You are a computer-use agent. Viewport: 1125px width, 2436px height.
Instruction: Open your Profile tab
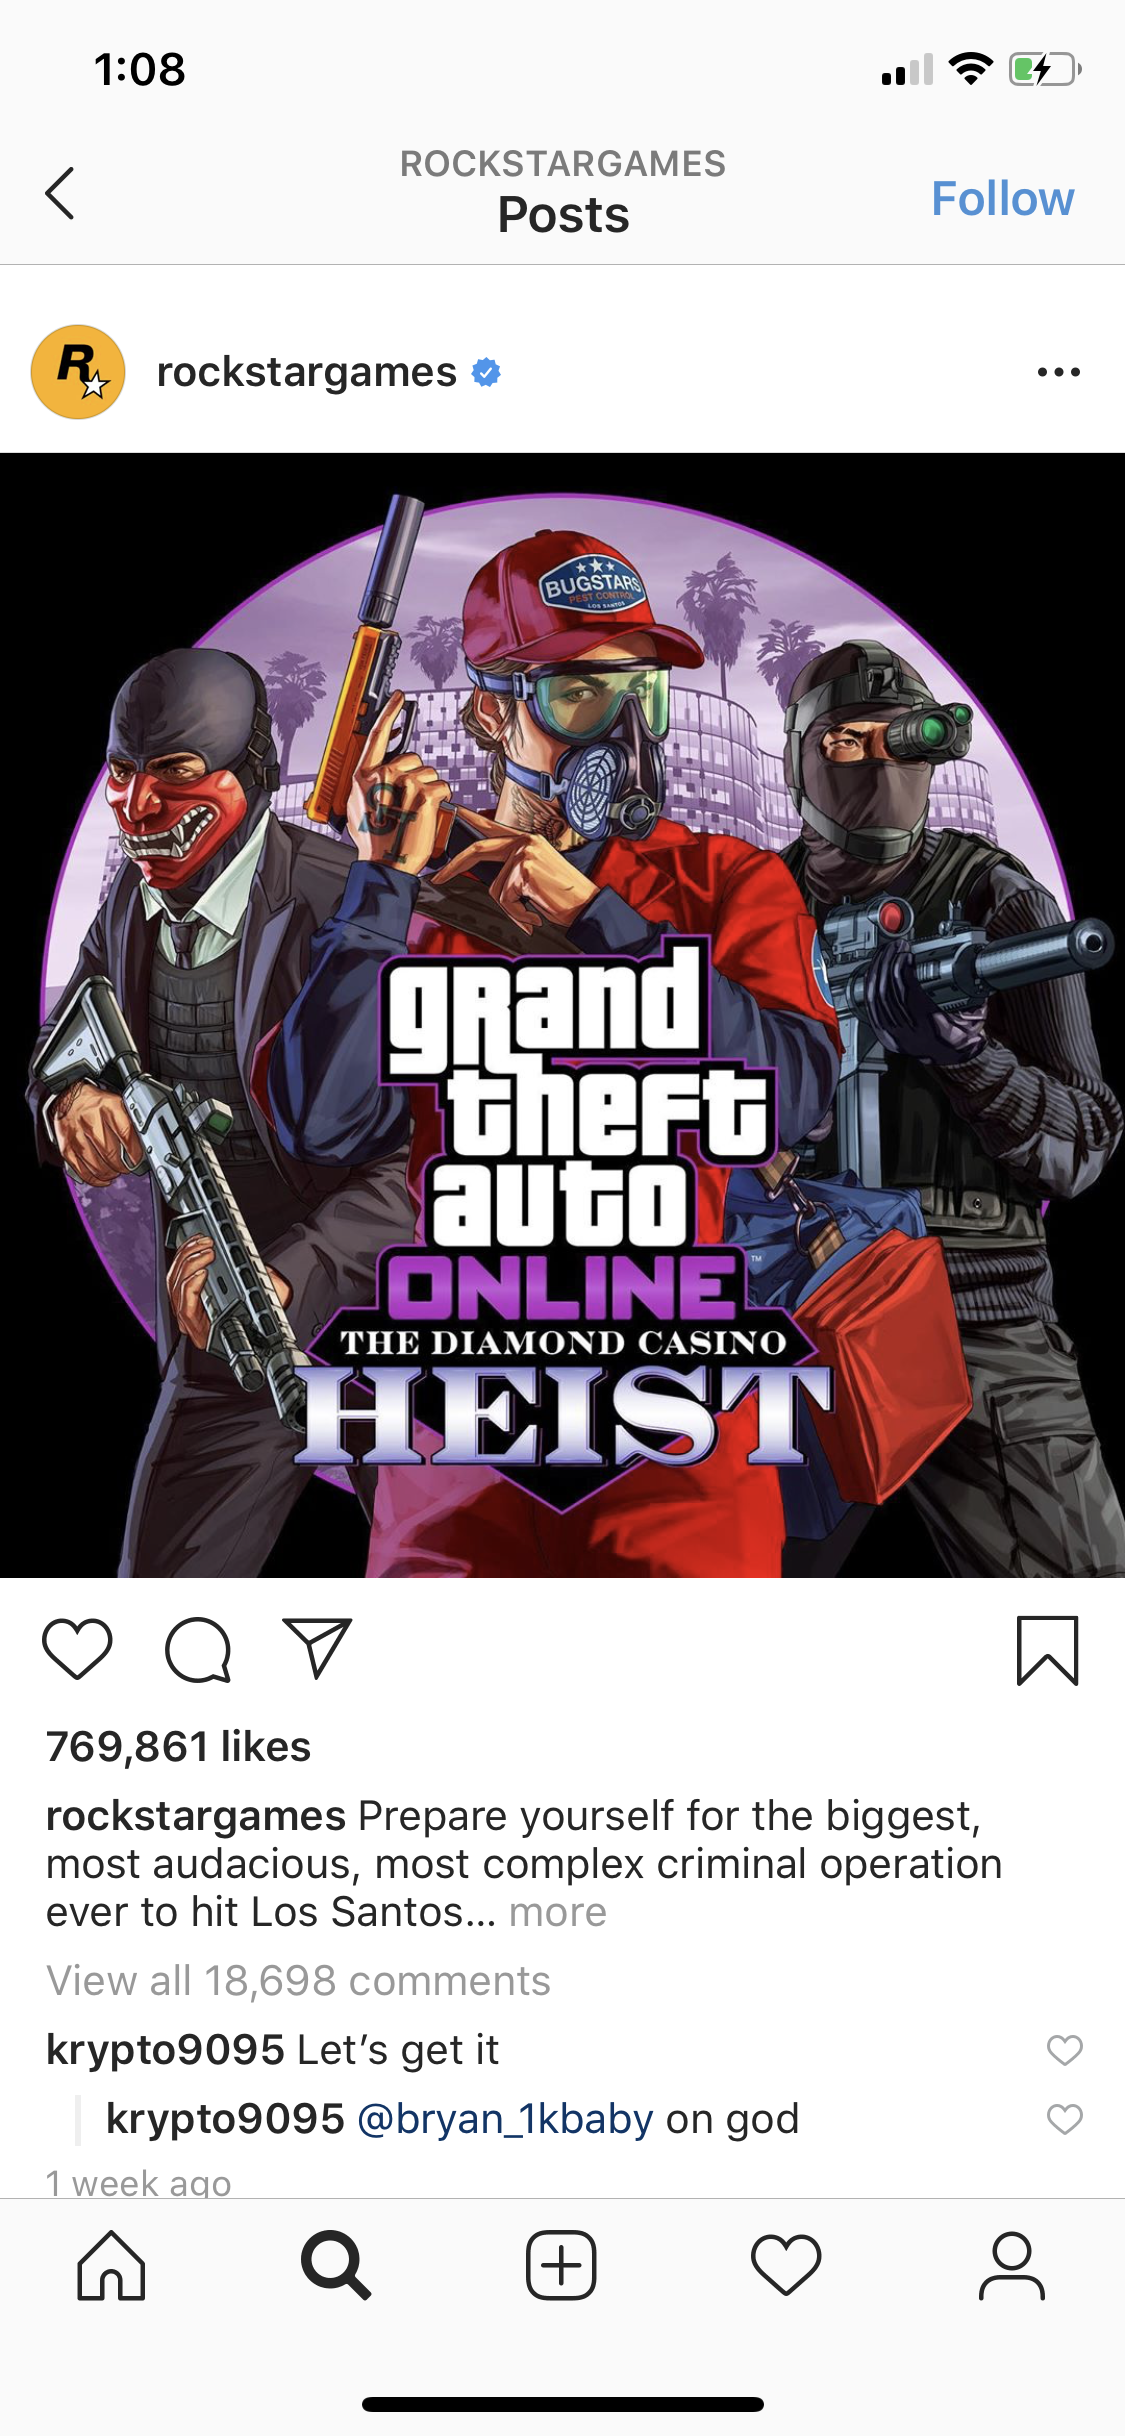[1012, 2265]
